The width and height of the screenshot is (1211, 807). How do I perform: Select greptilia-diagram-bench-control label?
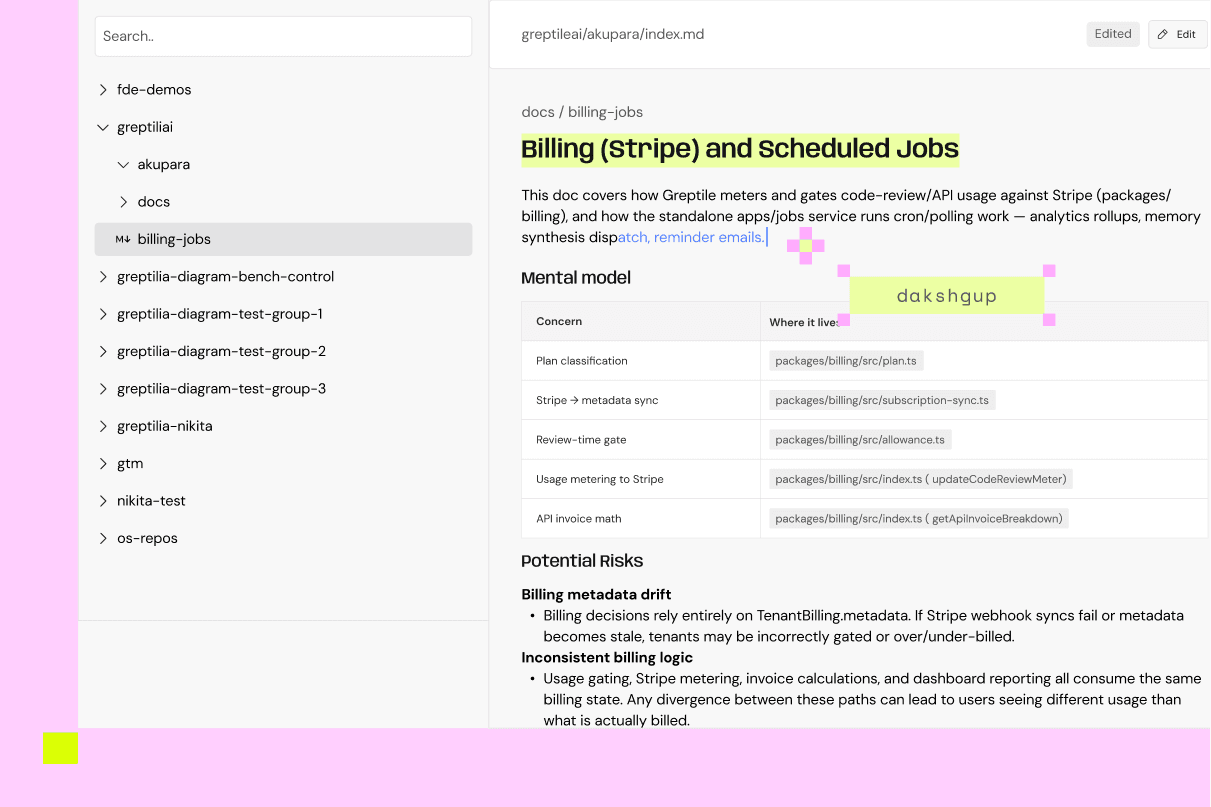(225, 277)
